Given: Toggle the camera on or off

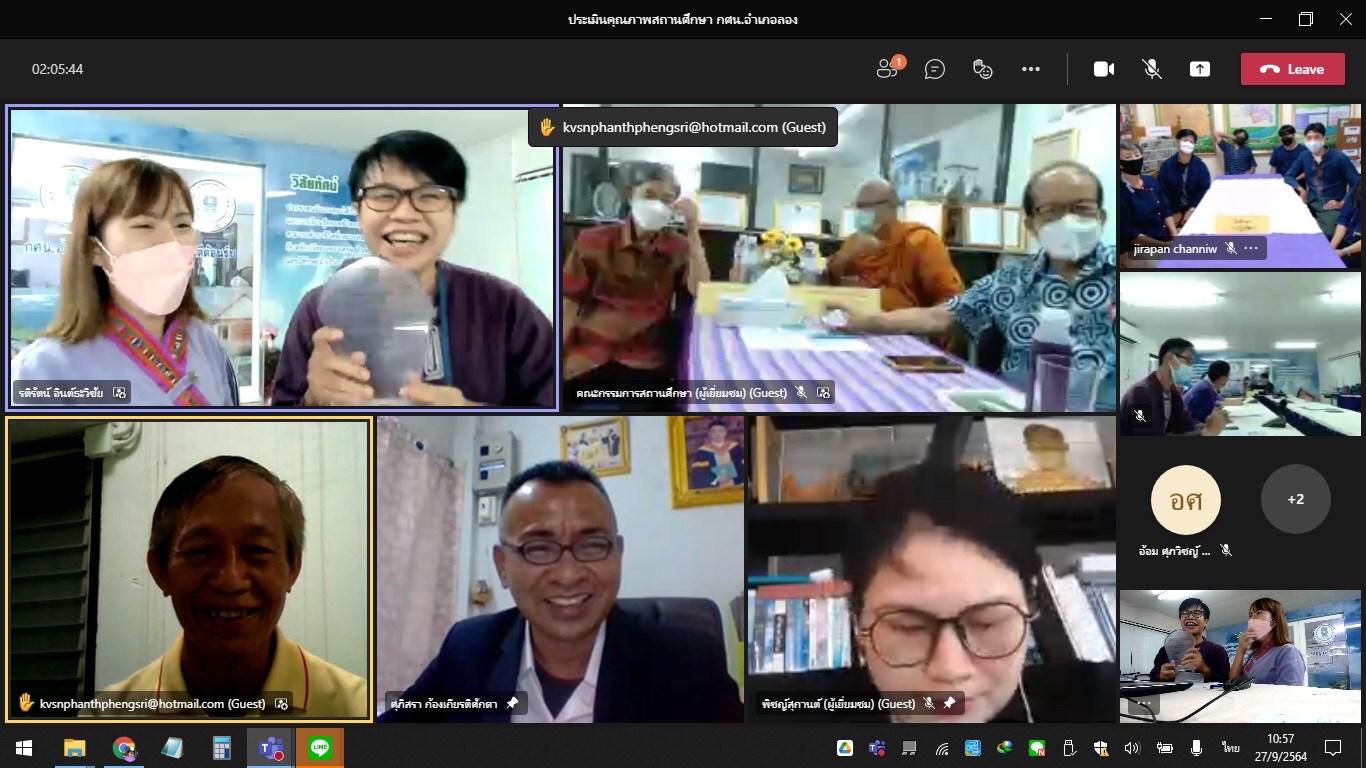Looking at the screenshot, I should (x=1104, y=69).
